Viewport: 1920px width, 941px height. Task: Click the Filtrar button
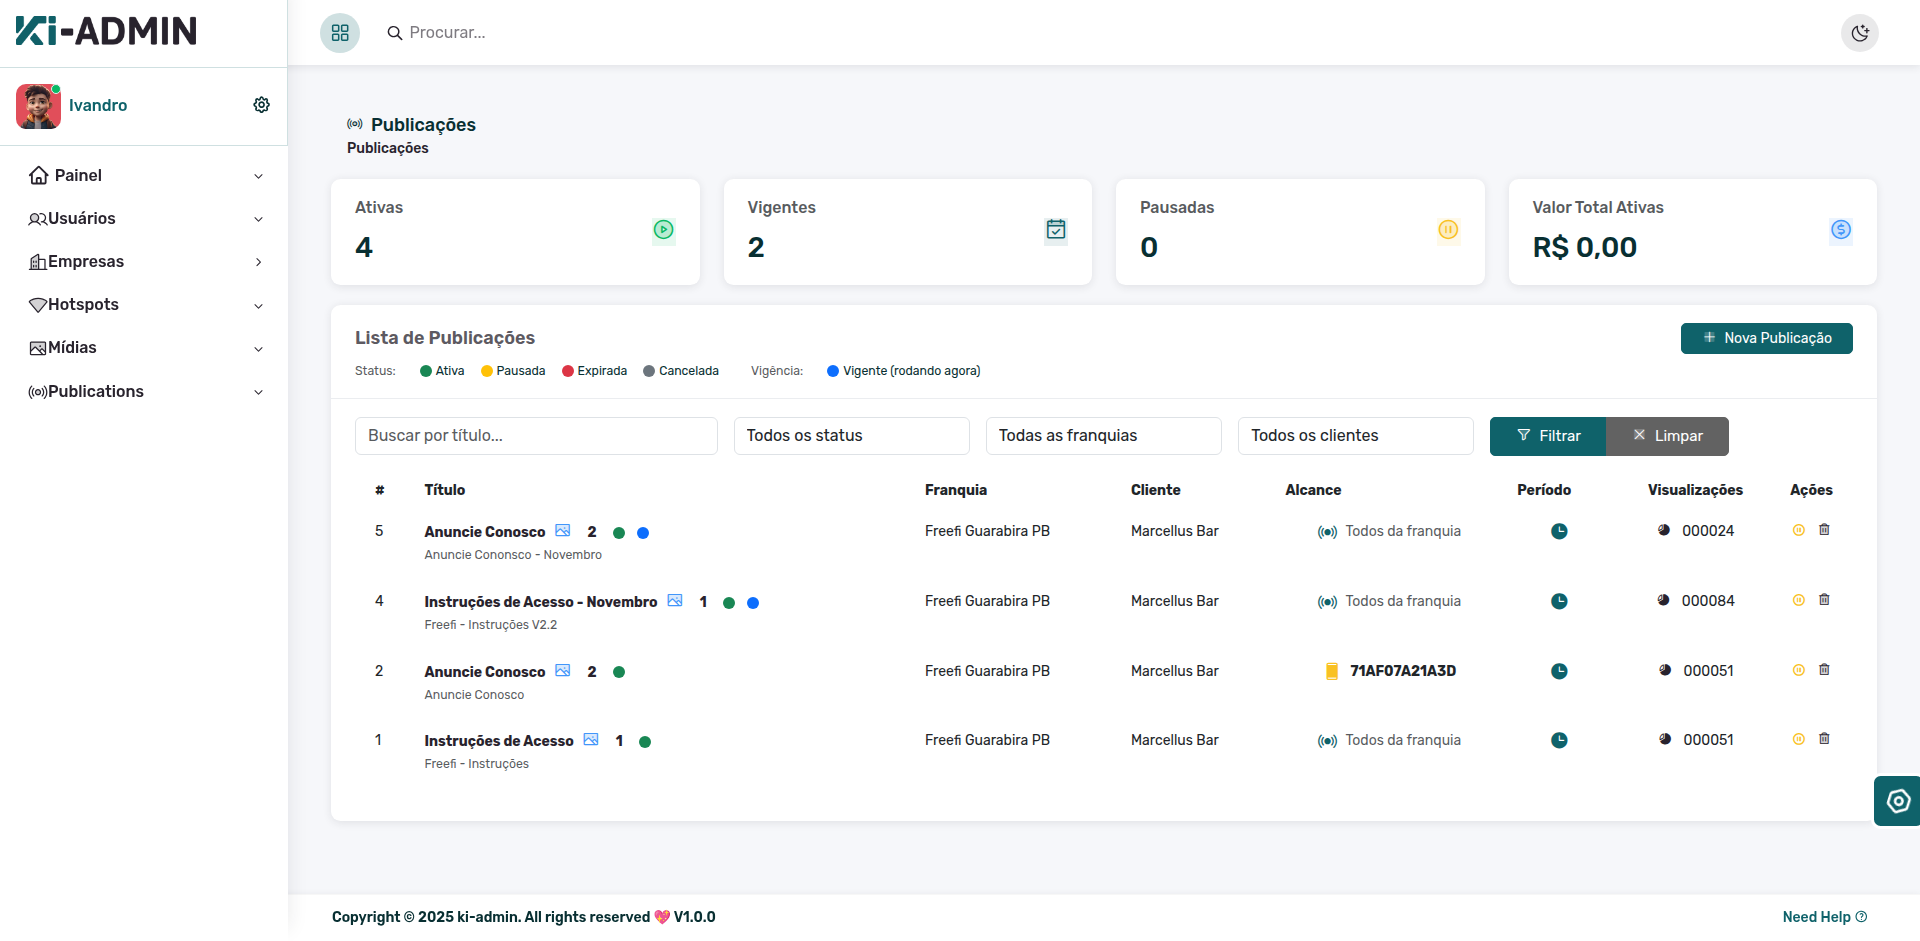point(1547,436)
